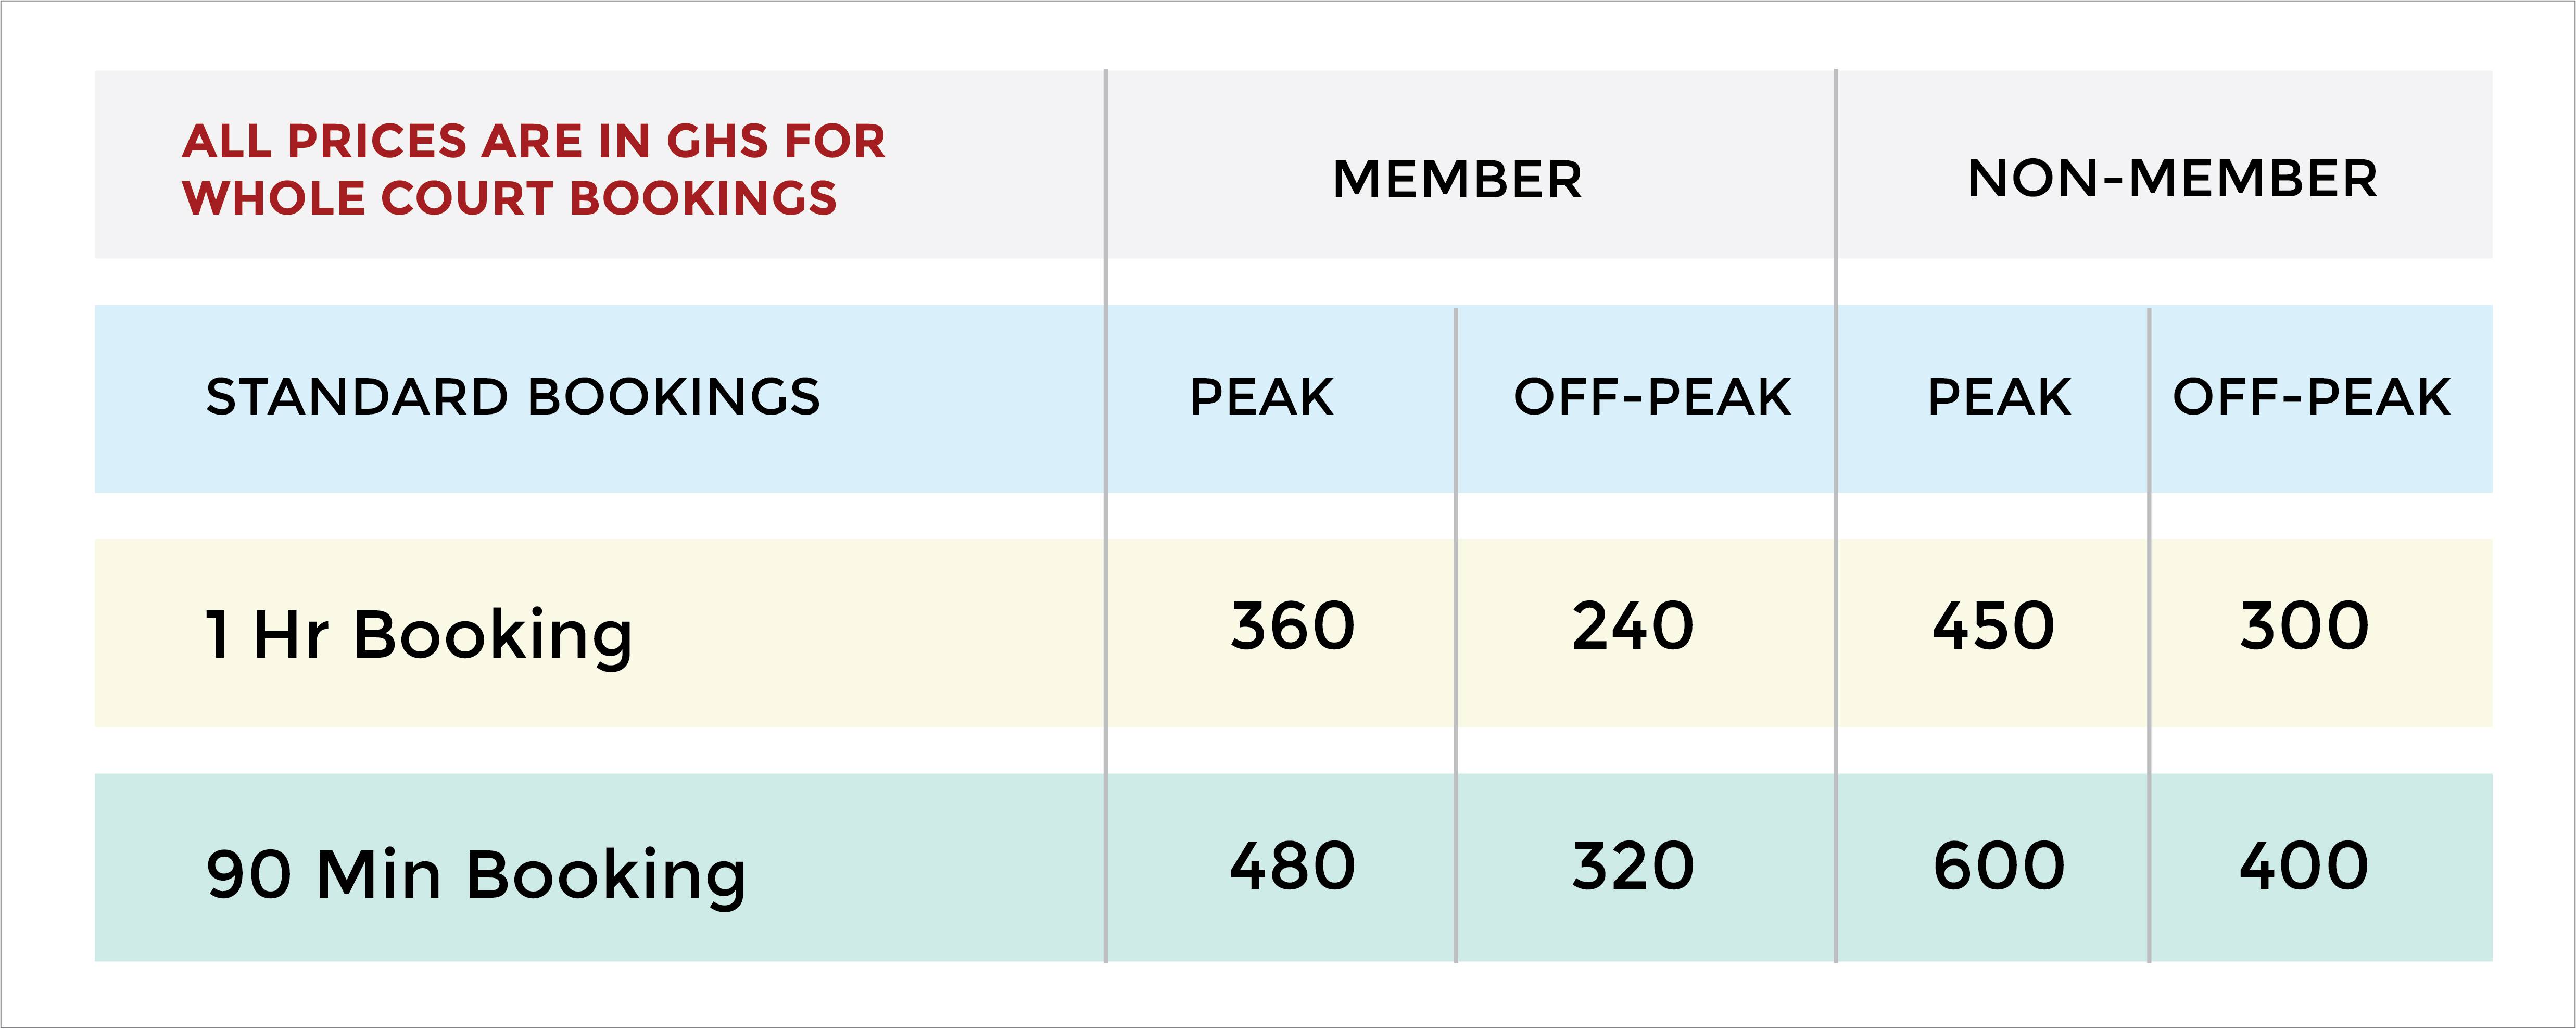Click the NON-MEMBER column header
2576x1029 pixels.
tap(2172, 179)
